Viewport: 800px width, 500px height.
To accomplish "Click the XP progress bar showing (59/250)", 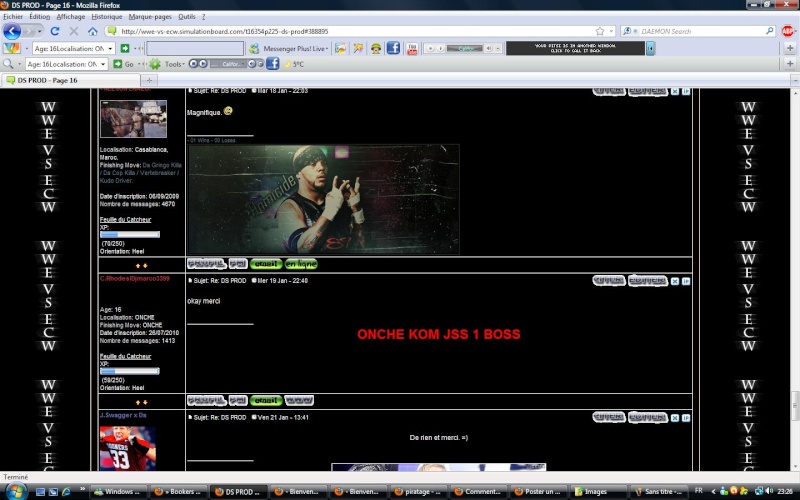I will pos(130,371).
